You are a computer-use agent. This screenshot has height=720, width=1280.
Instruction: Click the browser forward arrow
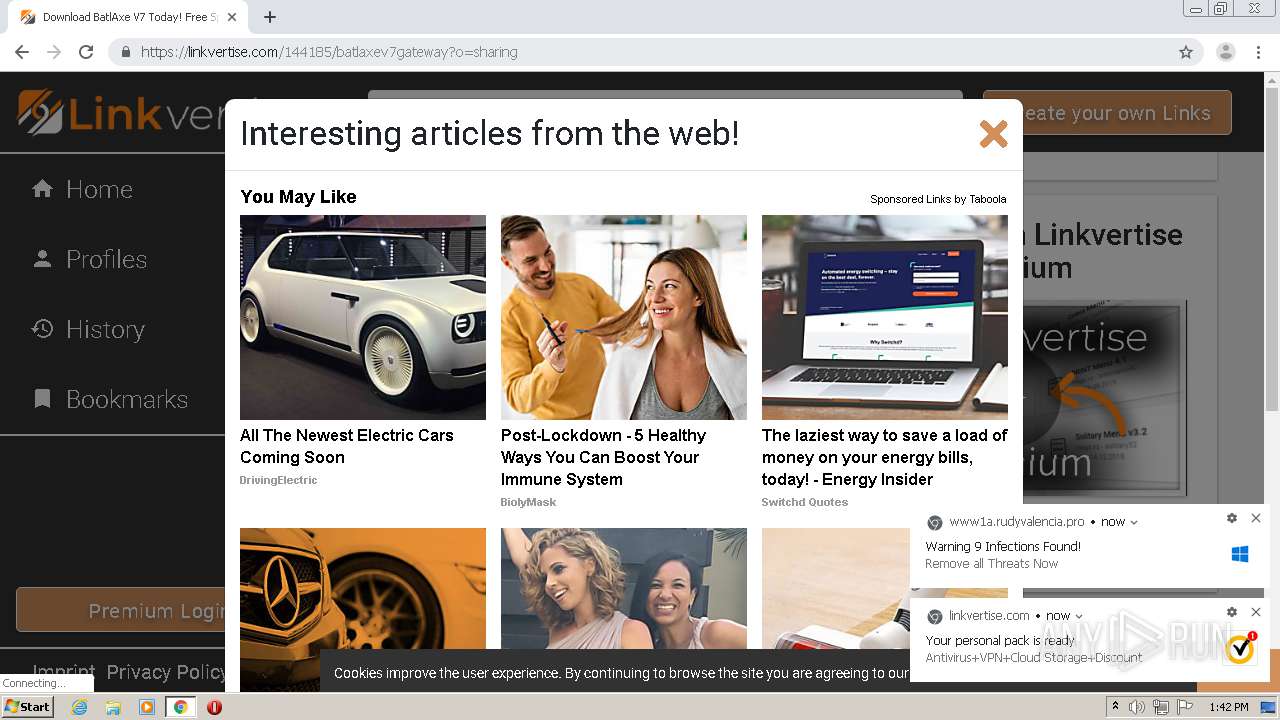tap(54, 52)
